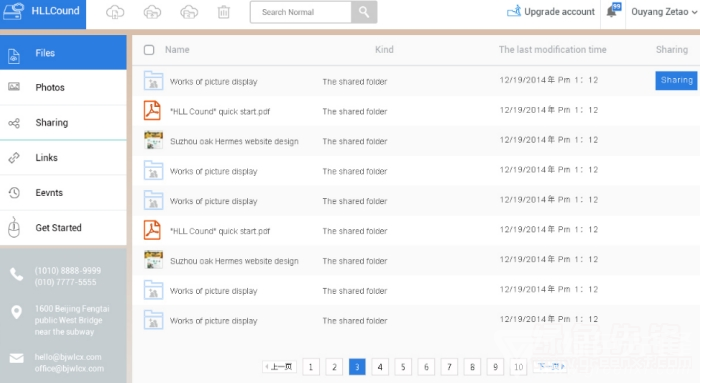This screenshot has width=701, height=383.
Task: Click the topmost Suzhou website design thumbnail
Action: click(x=153, y=140)
